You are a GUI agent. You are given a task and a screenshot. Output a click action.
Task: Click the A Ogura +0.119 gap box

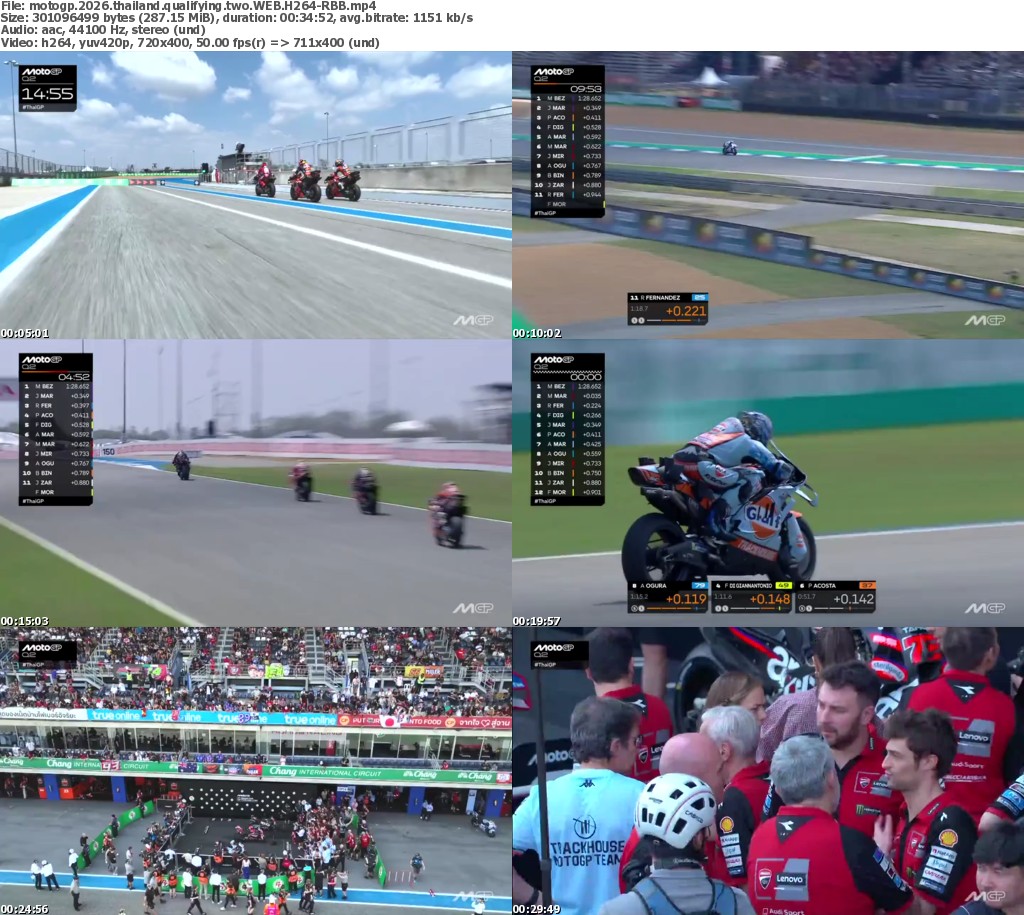668,597
